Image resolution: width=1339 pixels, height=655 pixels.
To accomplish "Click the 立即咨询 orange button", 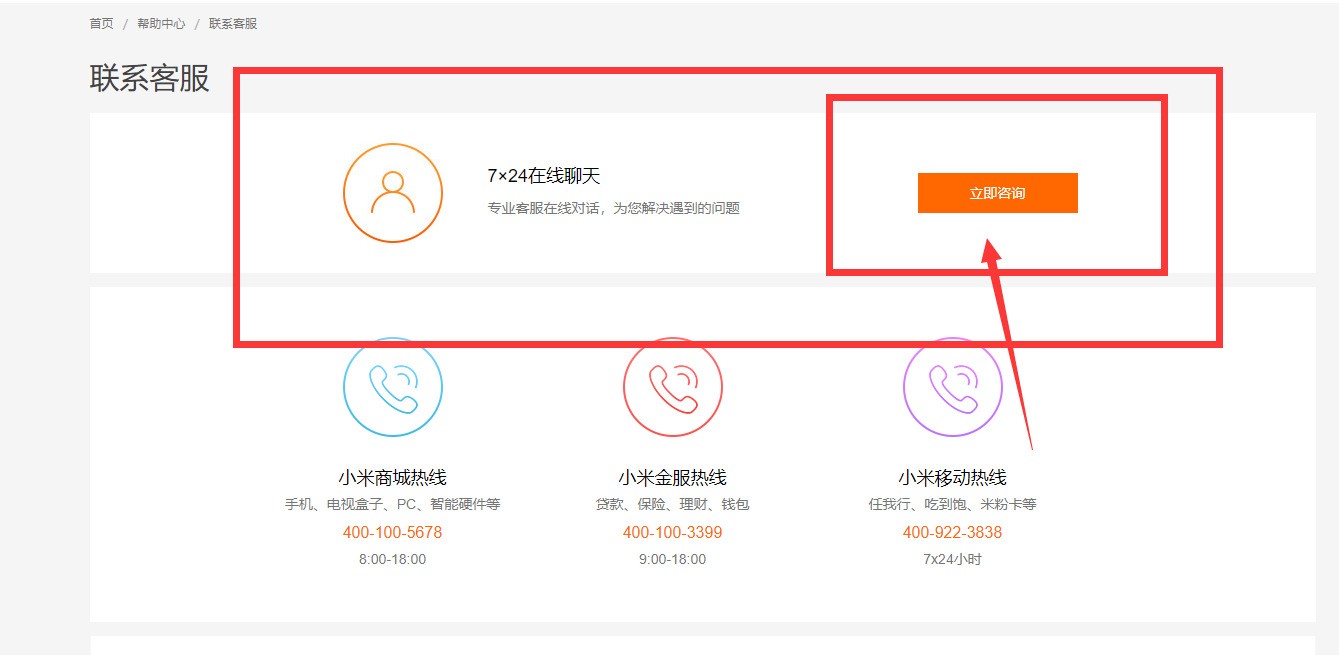I will [x=997, y=193].
